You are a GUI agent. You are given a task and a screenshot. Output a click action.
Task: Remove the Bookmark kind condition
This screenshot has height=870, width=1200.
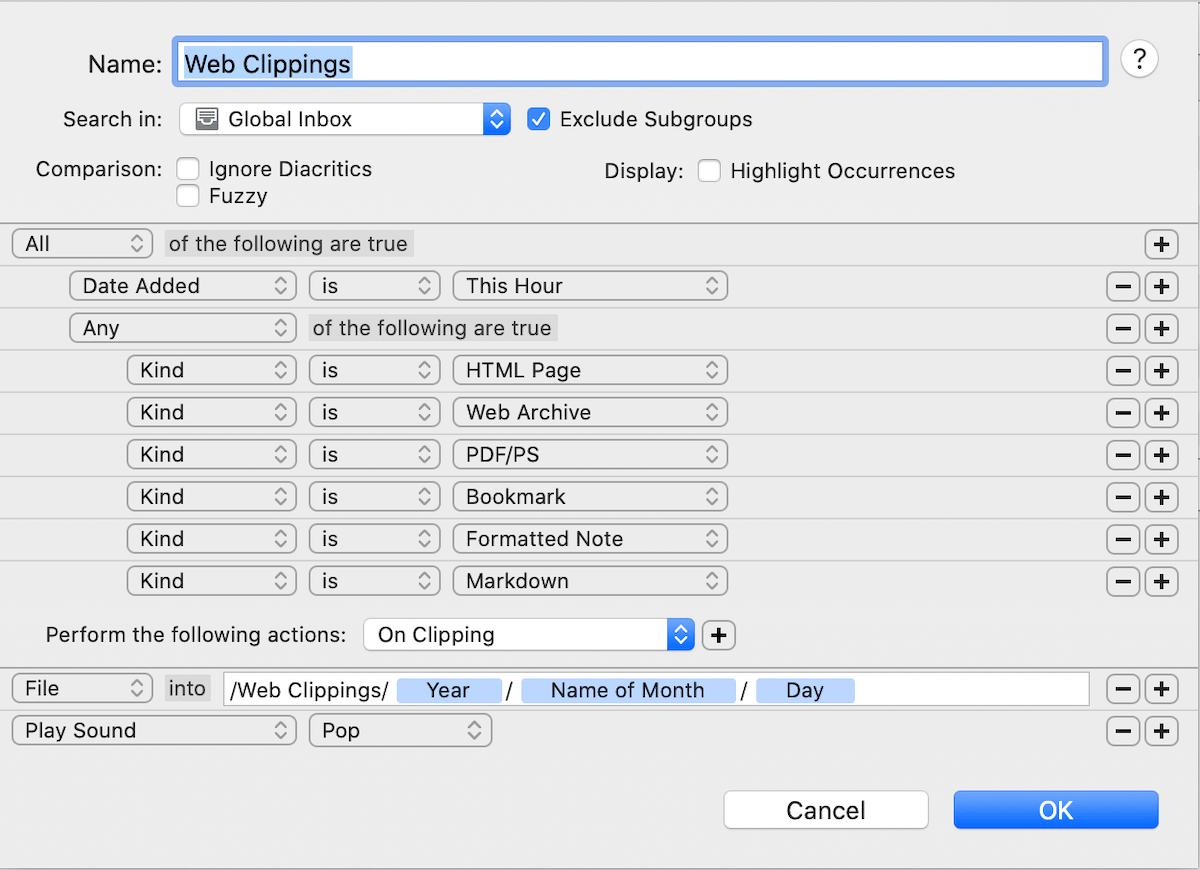pyautogui.click(x=1122, y=496)
